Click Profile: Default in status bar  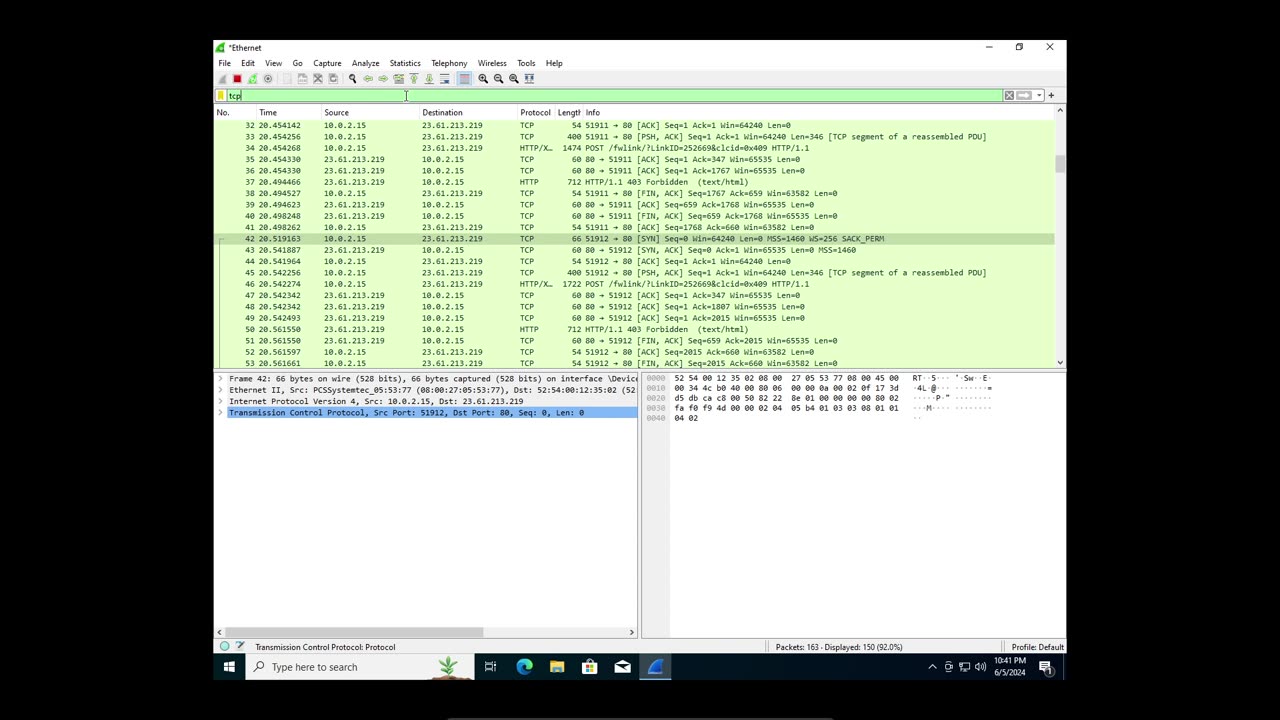coord(1037,647)
